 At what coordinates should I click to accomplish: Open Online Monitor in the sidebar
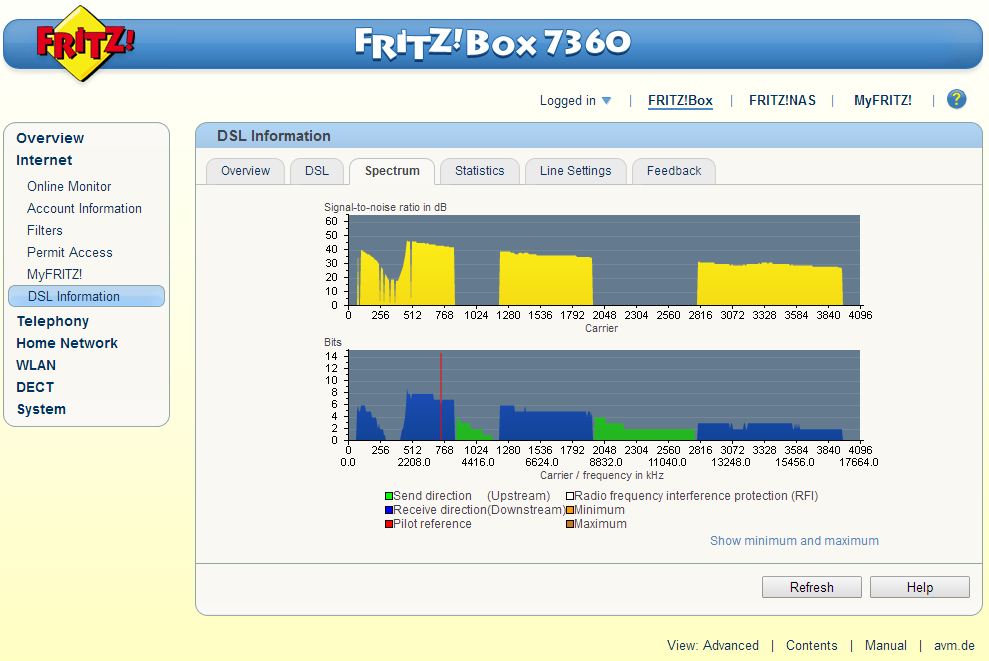point(69,186)
